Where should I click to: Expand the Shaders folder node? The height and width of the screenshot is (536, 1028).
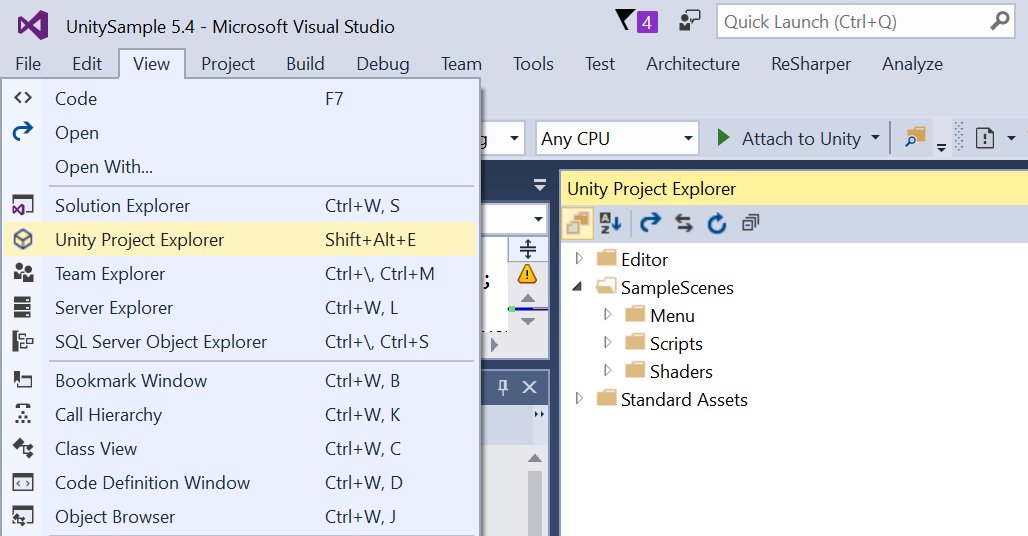pos(608,371)
